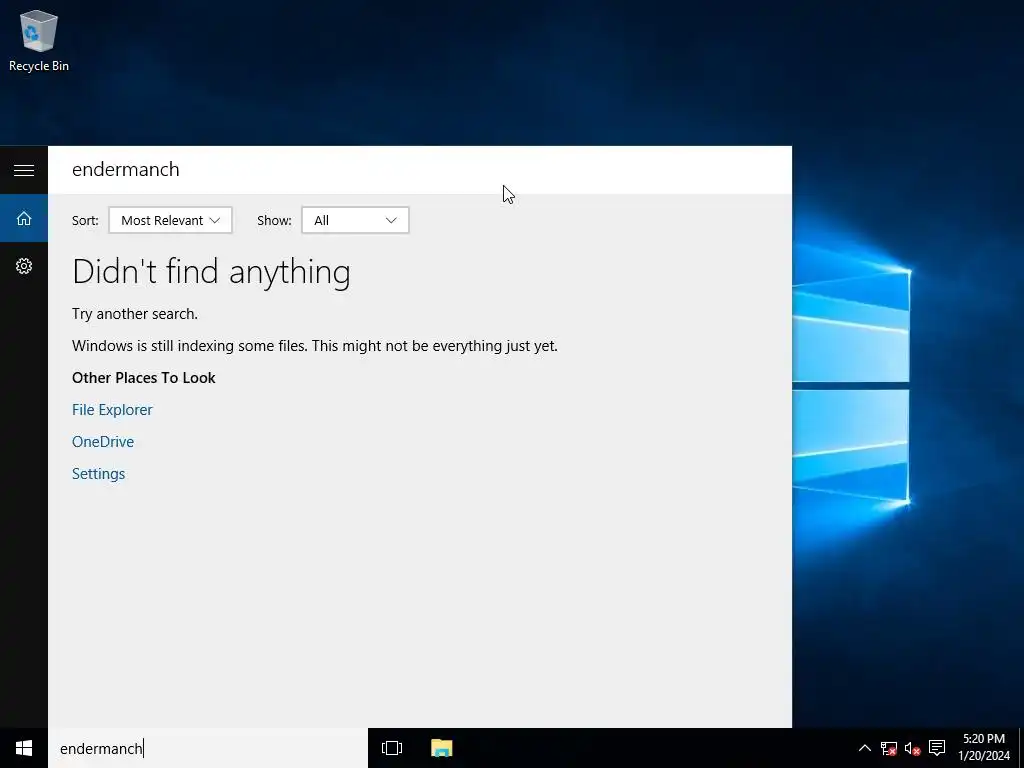The height and width of the screenshot is (768, 1024).
Task: Click the Other Places To Look heading
Action: 144,377
